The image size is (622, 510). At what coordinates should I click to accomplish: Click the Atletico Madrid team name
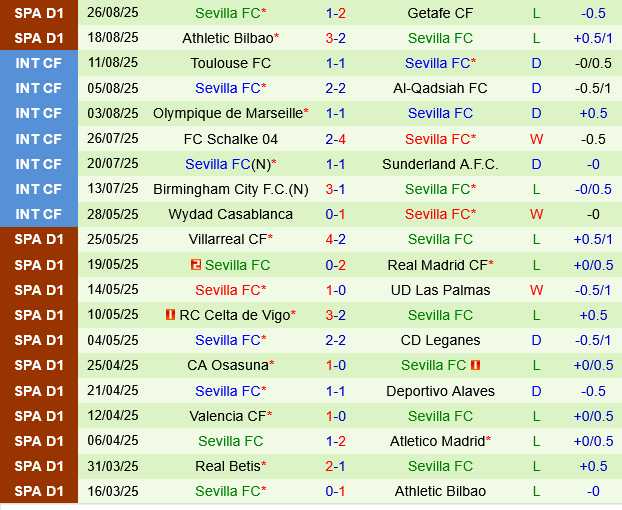437,441
